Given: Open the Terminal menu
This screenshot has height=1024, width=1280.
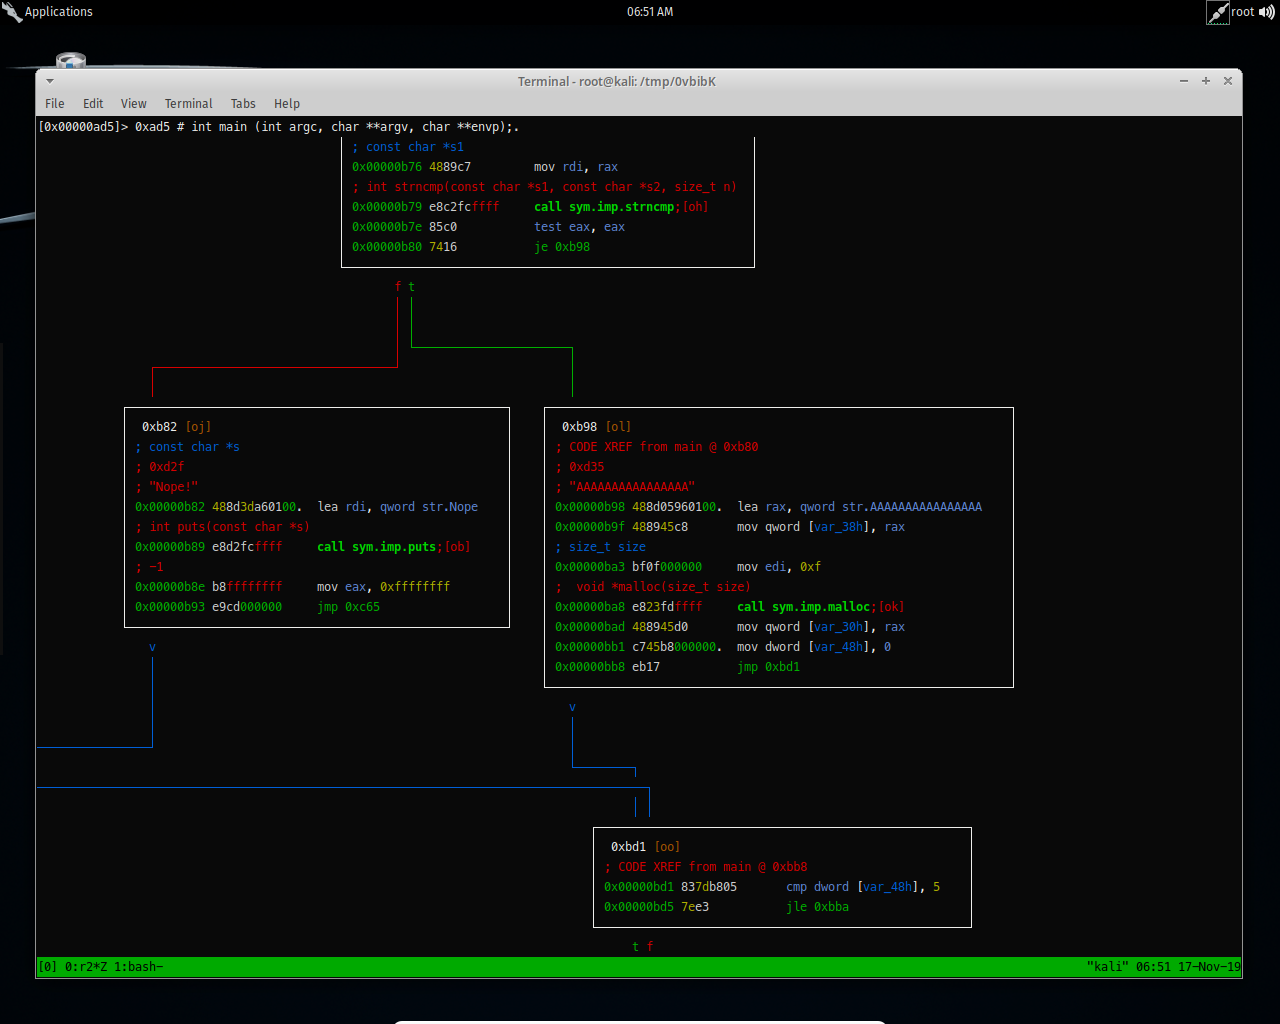Looking at the screenshot, I should point(188,104).
